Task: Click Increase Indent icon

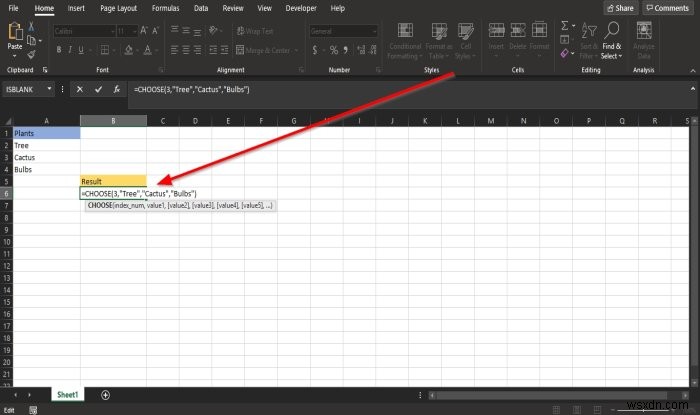Action: (224, 50)
